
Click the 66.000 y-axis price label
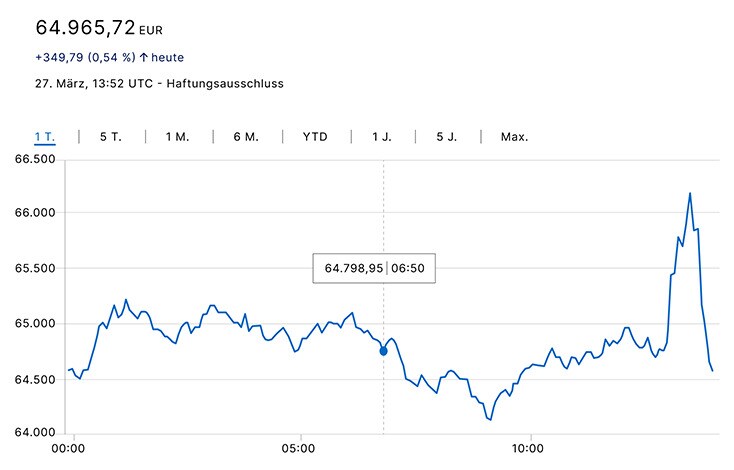(x=32, y=213)
